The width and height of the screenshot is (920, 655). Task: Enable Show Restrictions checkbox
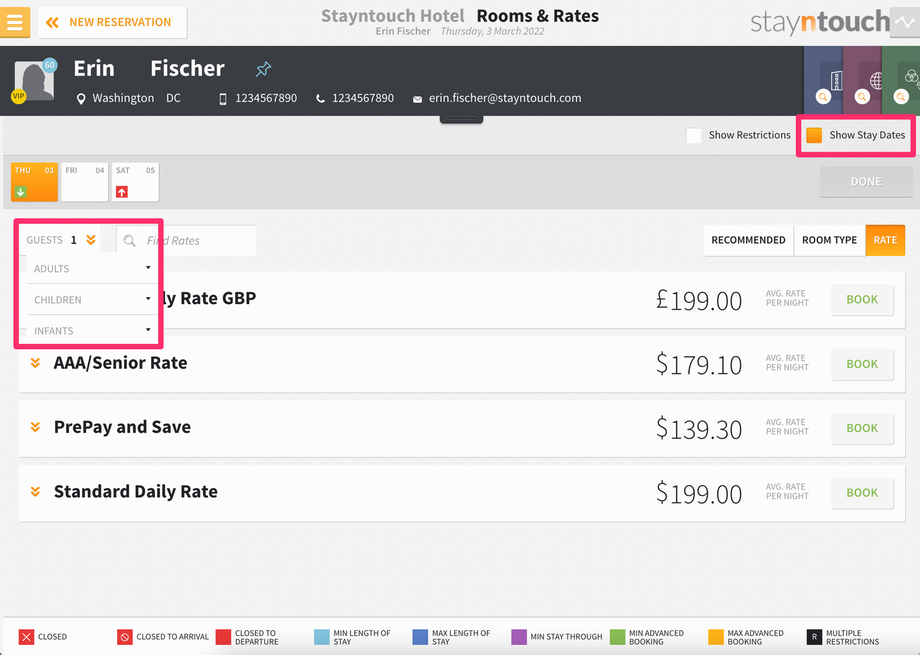tap(694, 136)
